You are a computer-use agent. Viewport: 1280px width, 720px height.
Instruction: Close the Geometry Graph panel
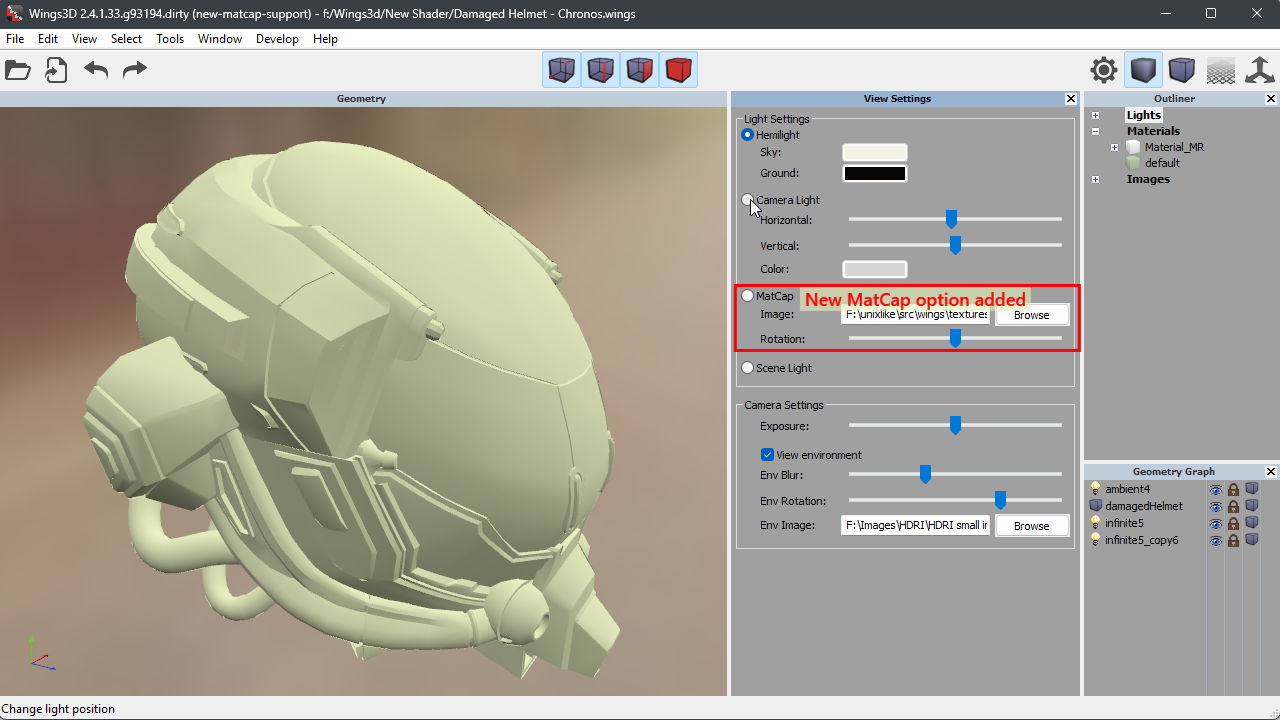1271,472
